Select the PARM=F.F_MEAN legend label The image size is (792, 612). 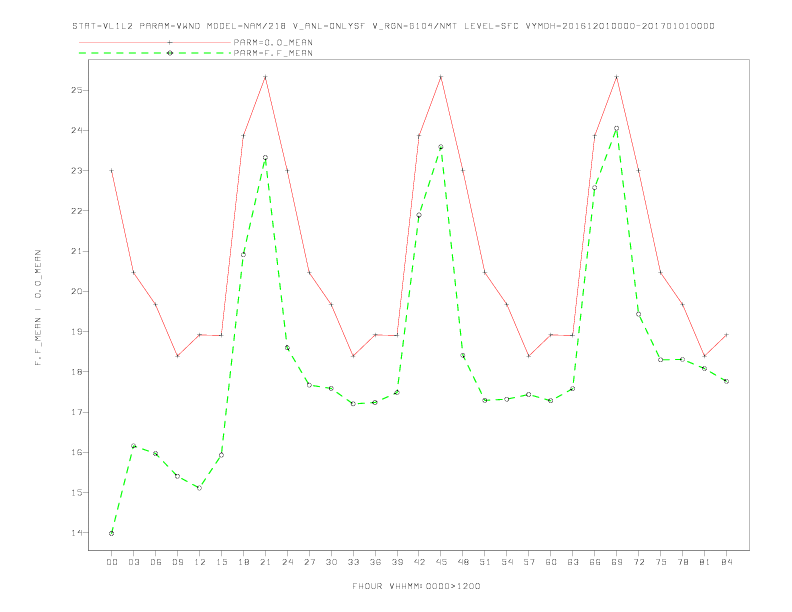point(273,53)
